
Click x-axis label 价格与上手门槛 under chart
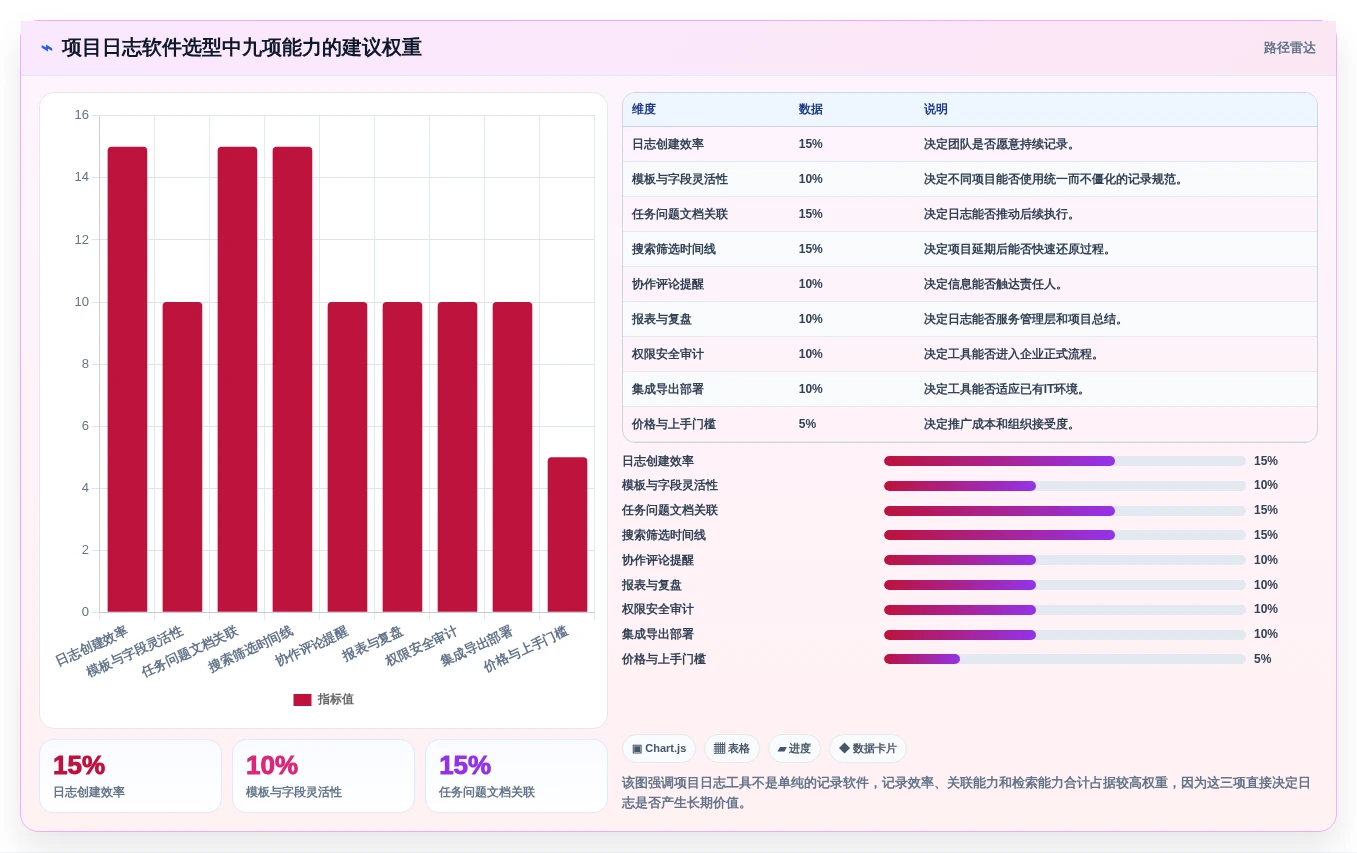525,648
